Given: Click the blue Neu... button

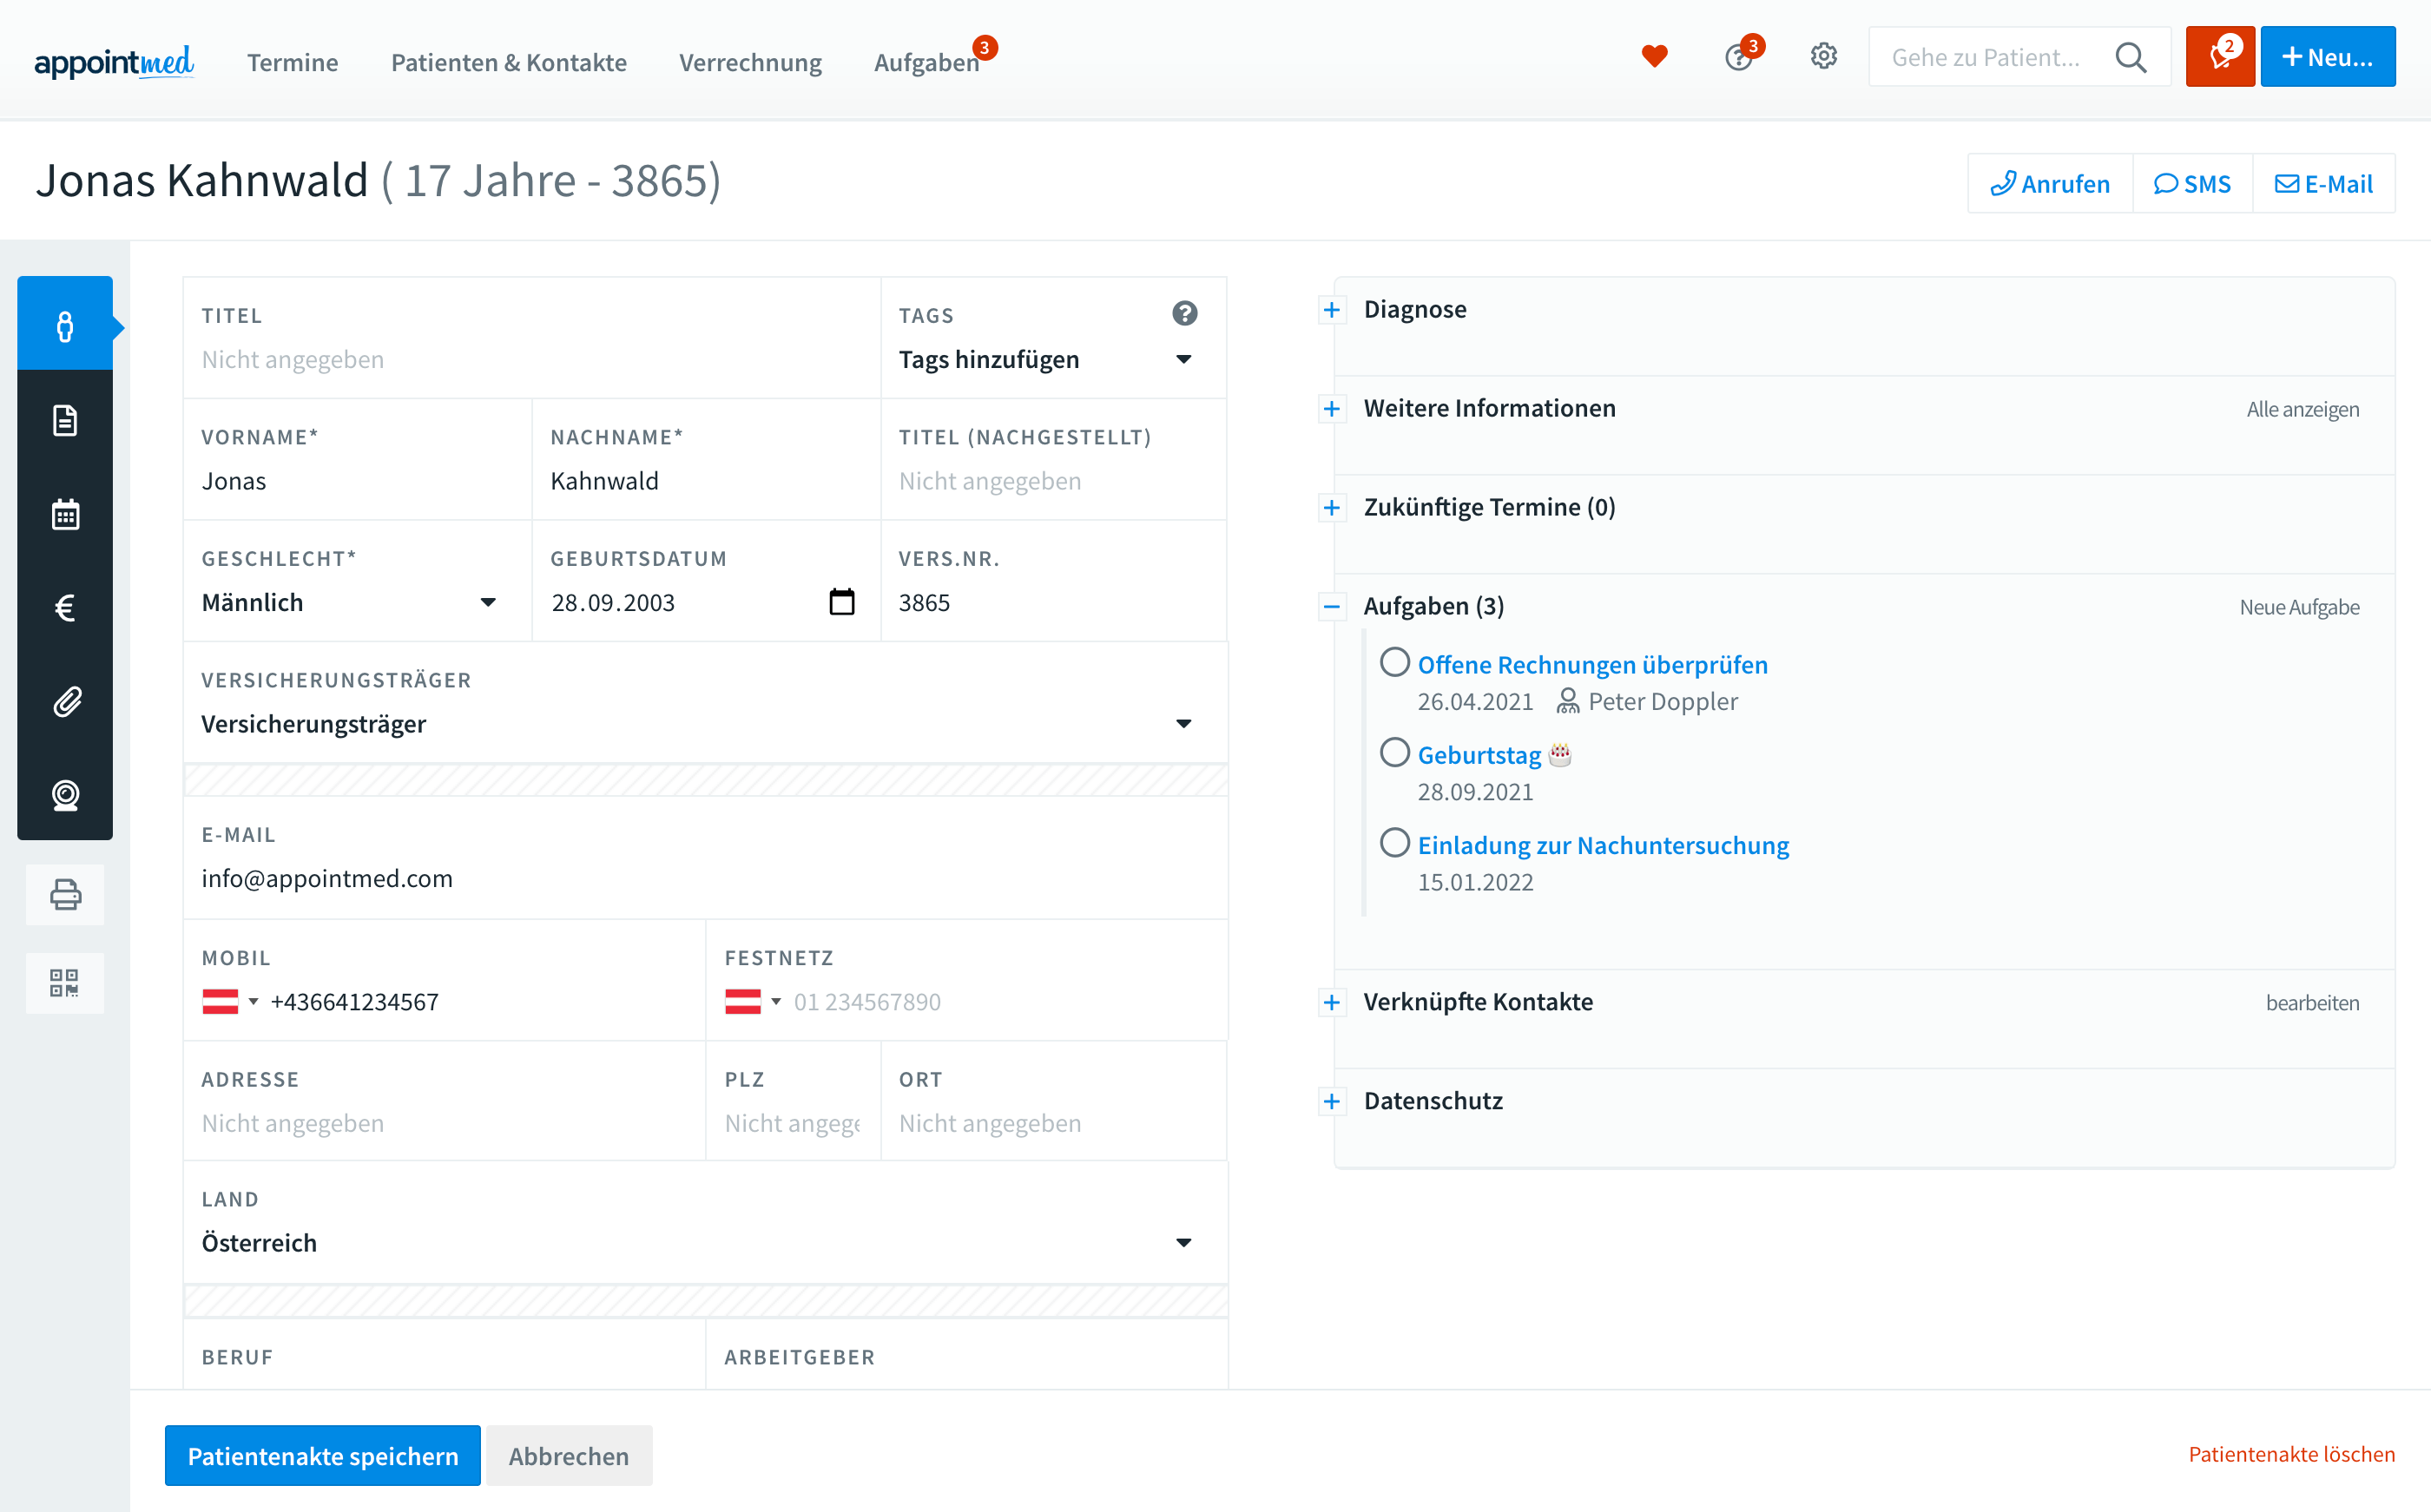Looking at the screenshot, I should click(2327, 57).
